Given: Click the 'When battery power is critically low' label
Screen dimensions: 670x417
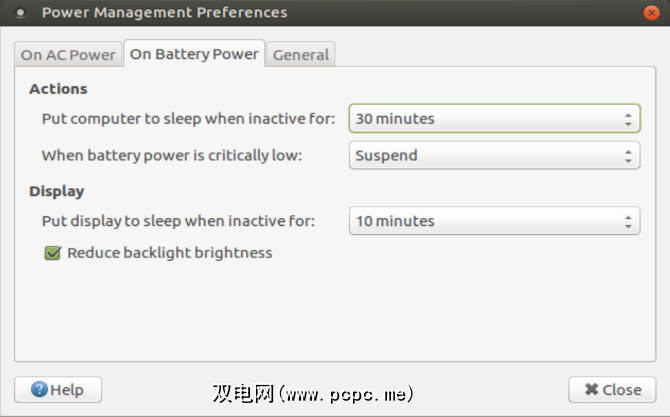Looking at the screenshot, I should 171,155.
